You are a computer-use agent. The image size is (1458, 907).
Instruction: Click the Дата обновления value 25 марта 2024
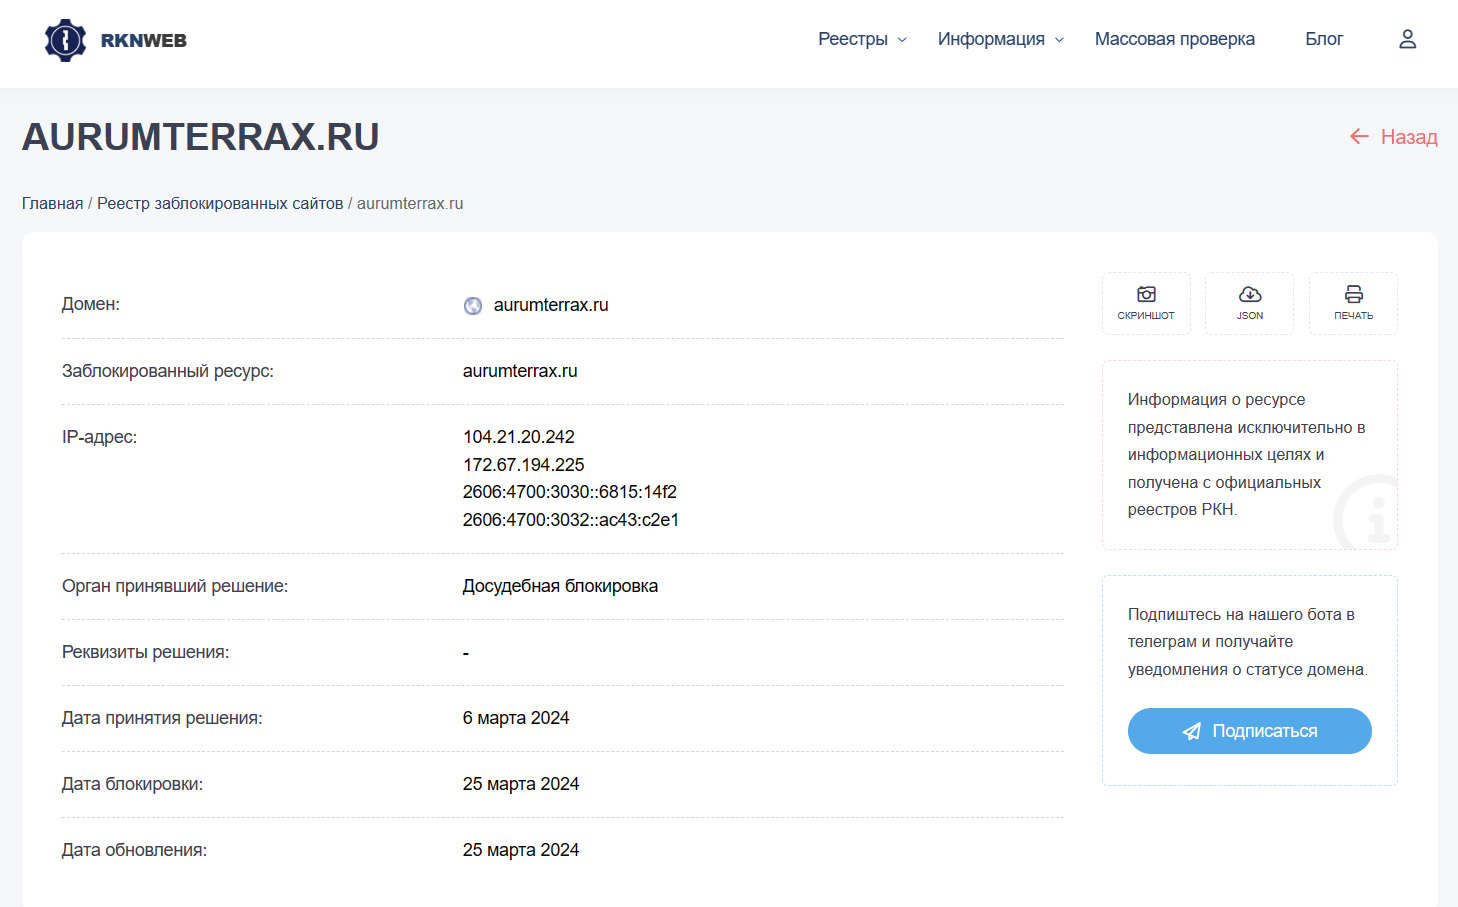tap(521, 850)
